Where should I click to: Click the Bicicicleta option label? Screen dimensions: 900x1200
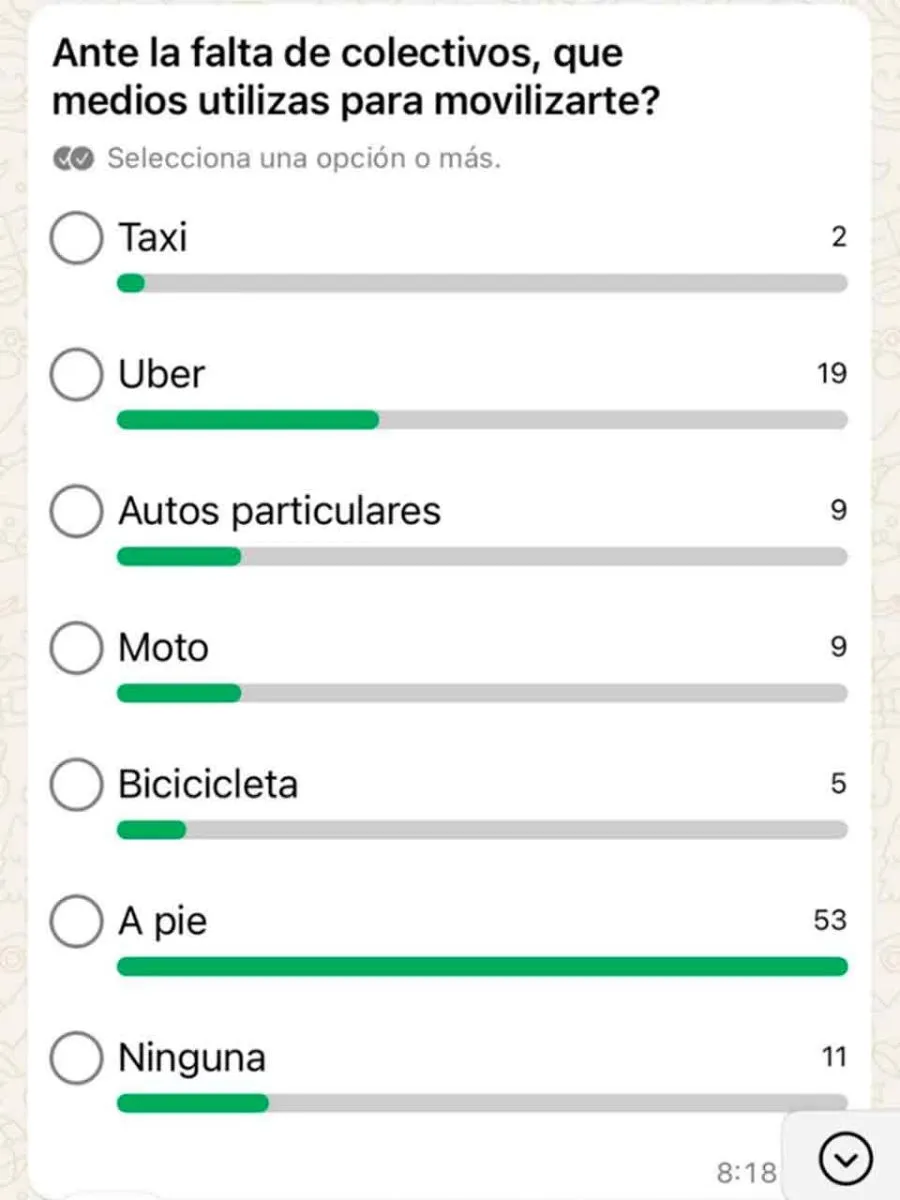[208, 784]
